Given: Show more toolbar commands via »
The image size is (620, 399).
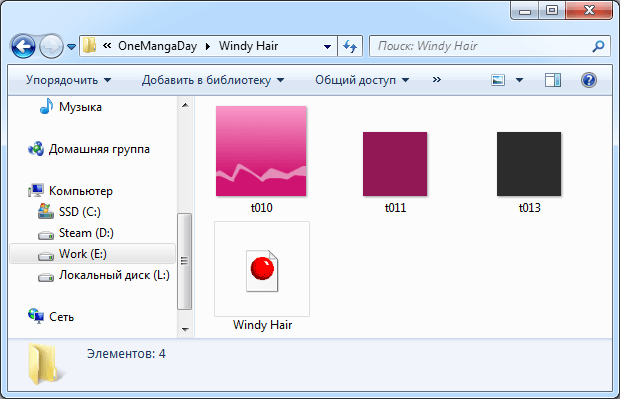Looking at the screenshot, I should click(437, 79).
